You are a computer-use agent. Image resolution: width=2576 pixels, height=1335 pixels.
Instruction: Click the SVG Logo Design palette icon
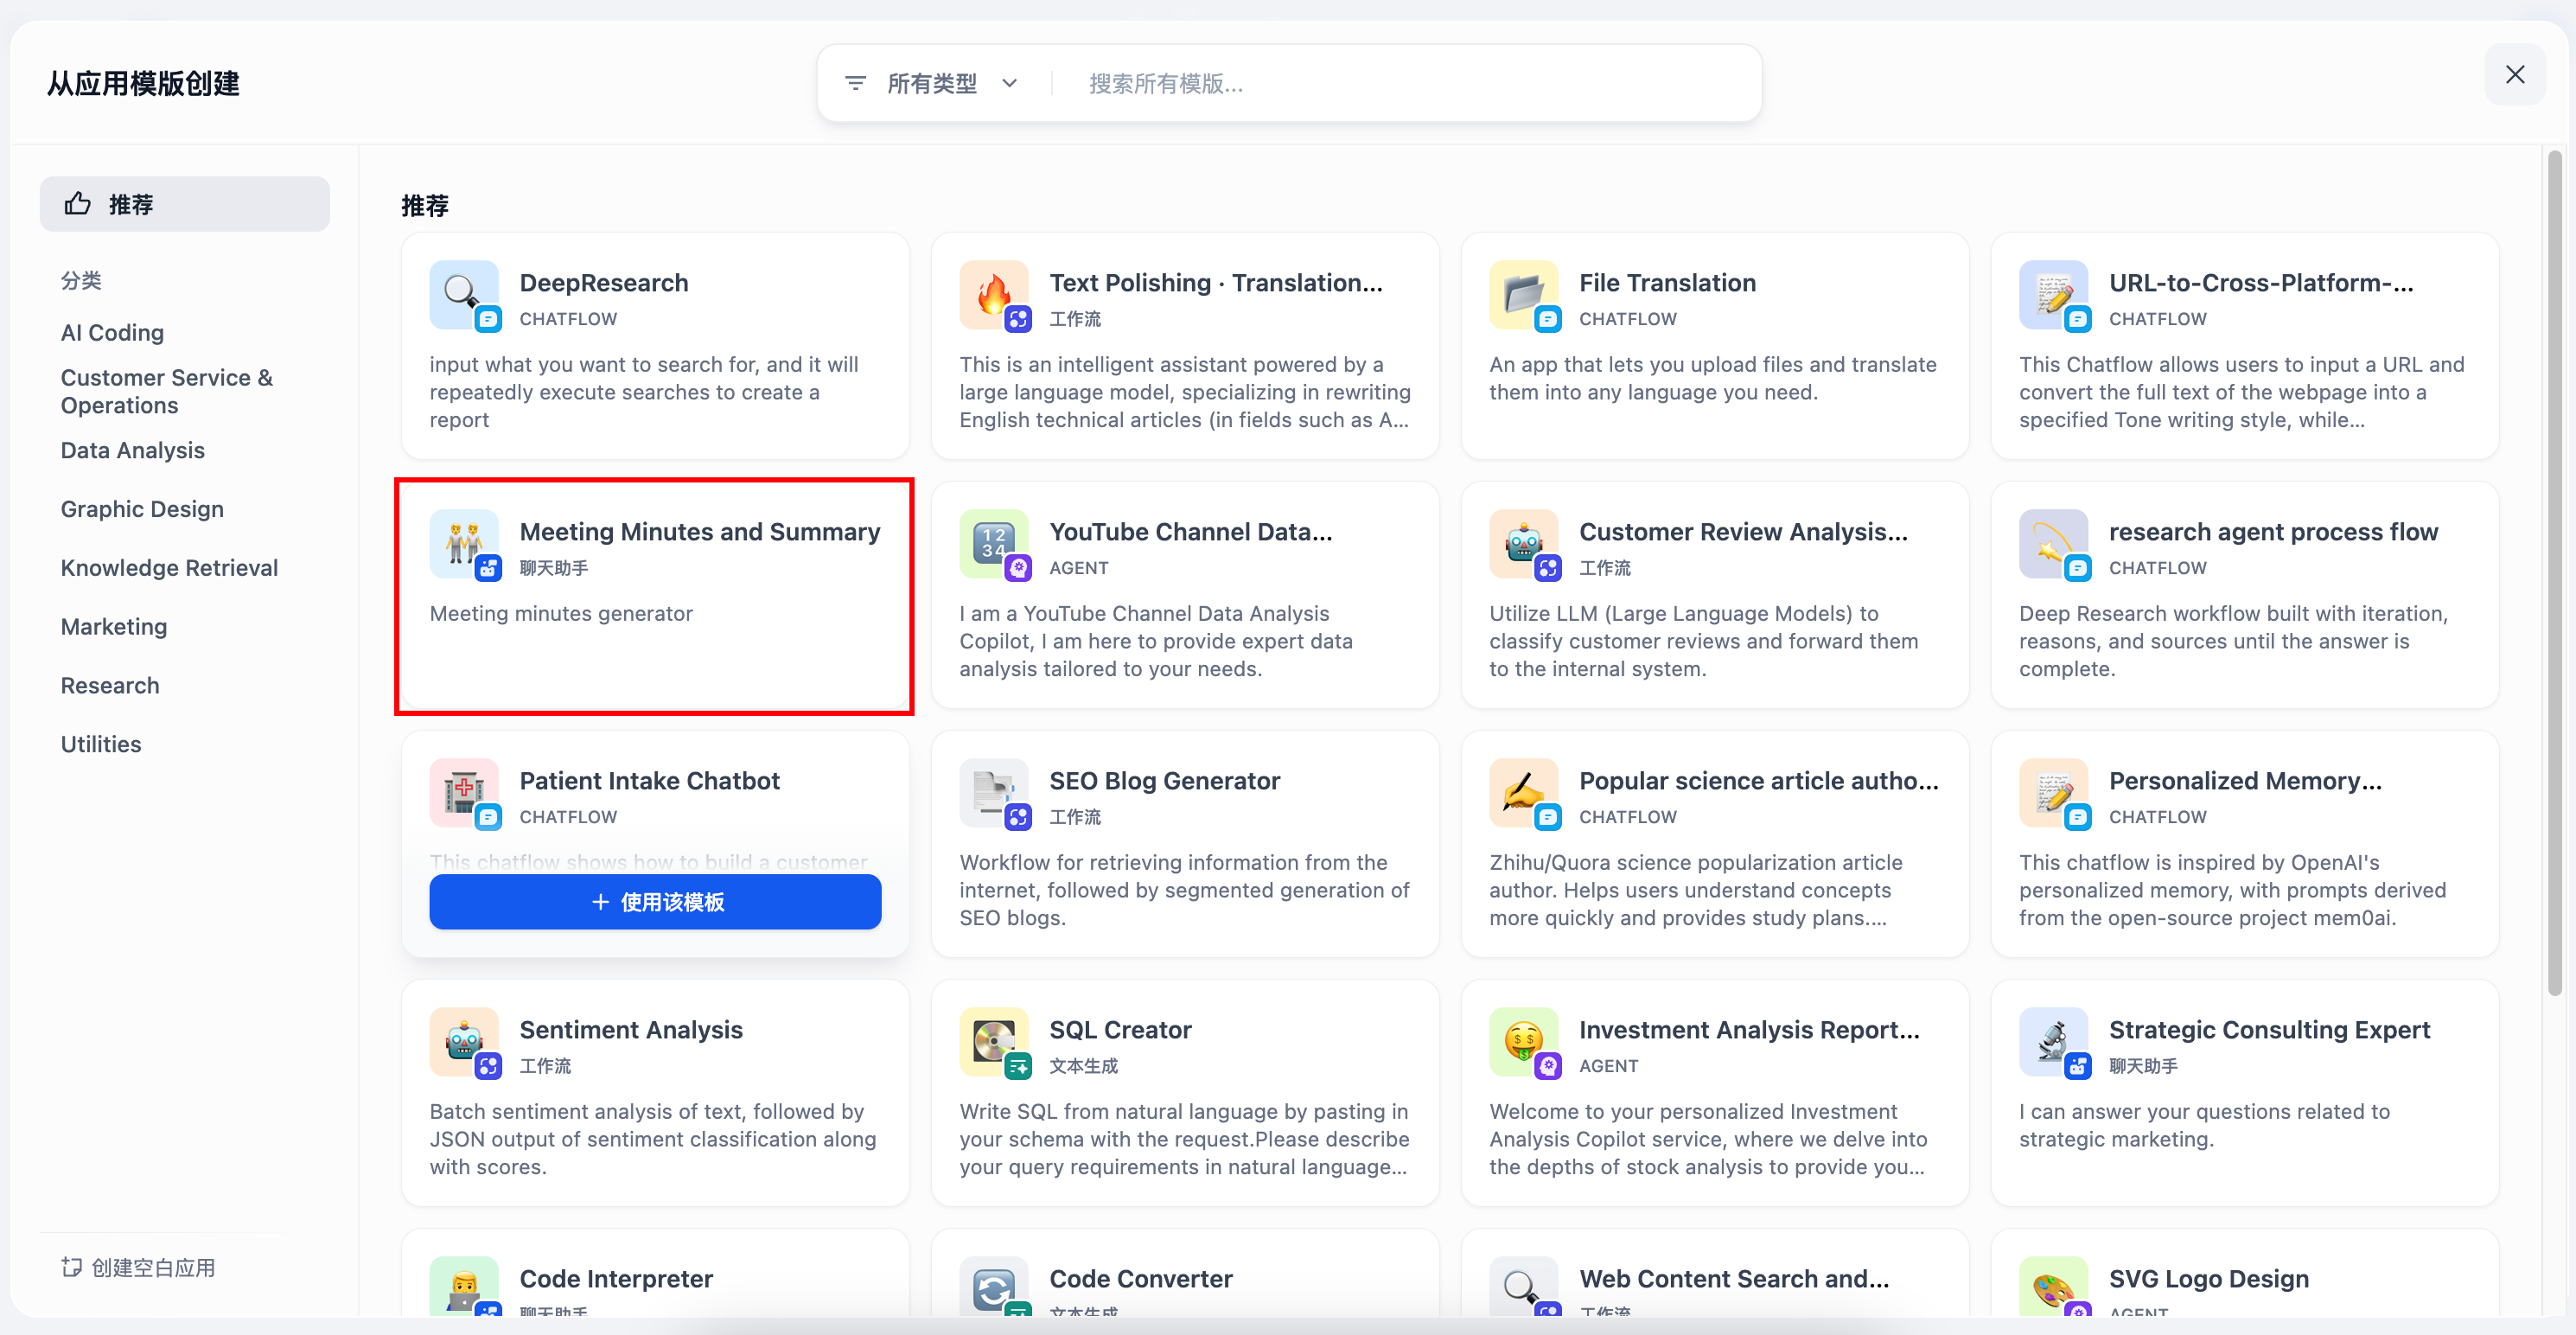pyautogui.click(x=2053, y=1288)
